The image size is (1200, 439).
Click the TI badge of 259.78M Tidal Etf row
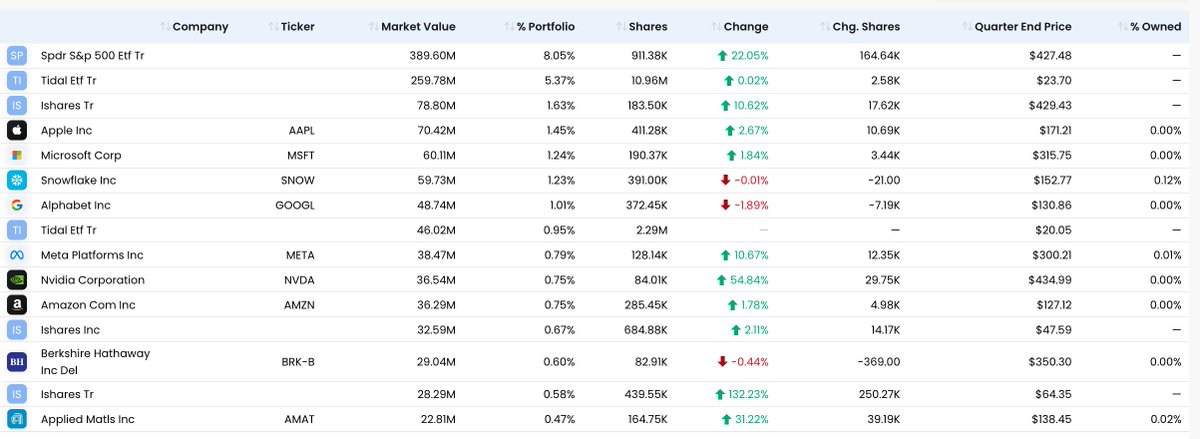(x=16, y=81)
